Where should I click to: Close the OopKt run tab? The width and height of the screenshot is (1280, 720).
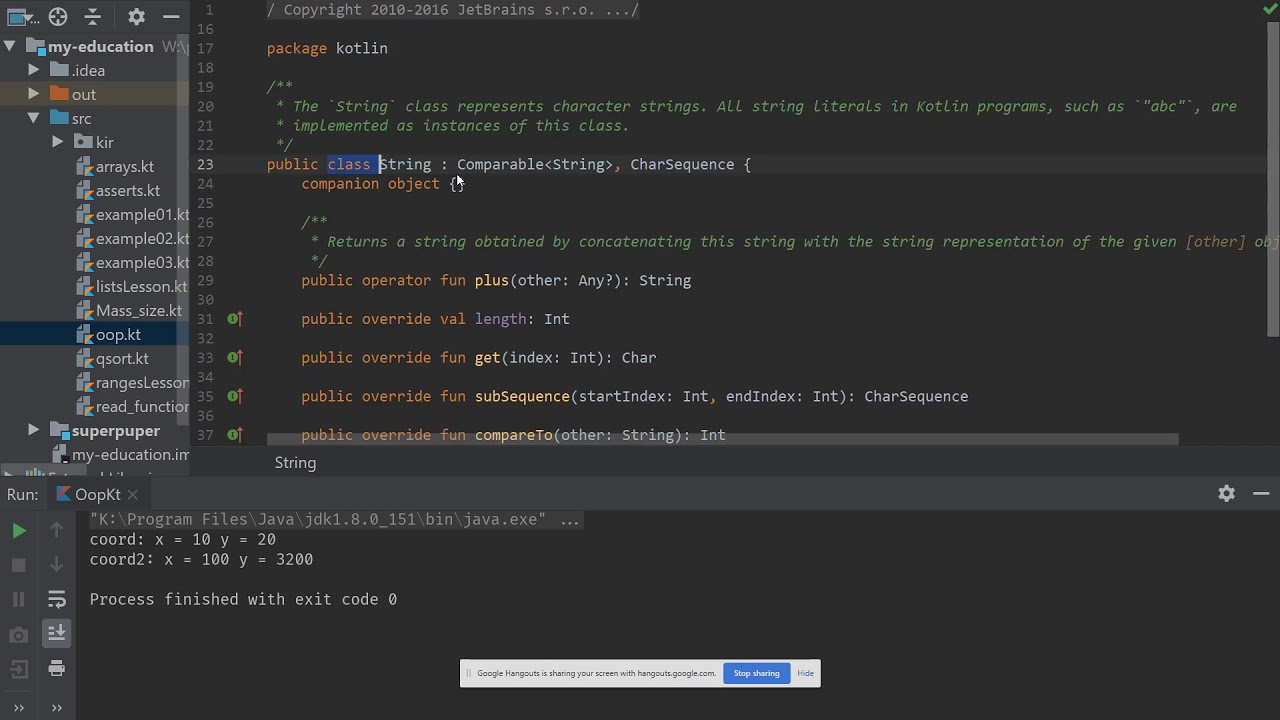coord(132,494)
